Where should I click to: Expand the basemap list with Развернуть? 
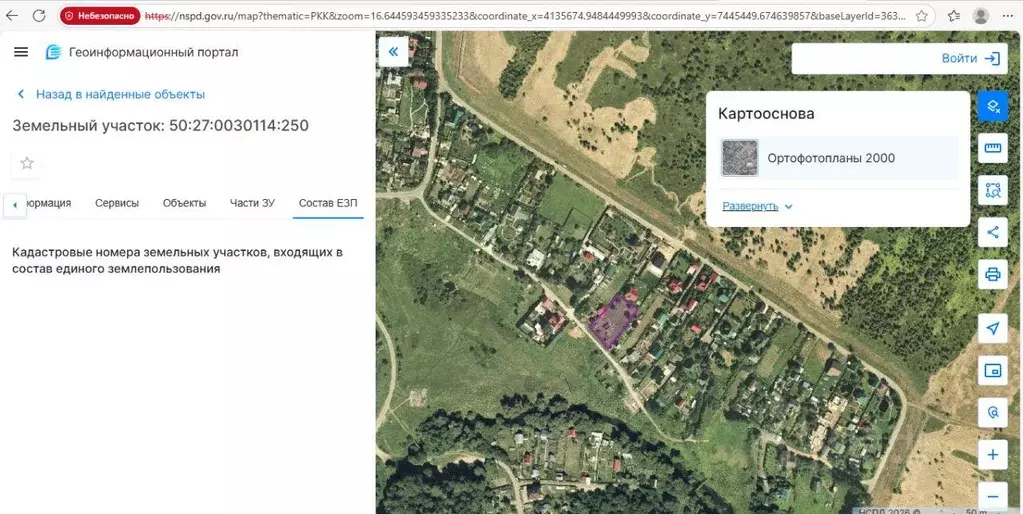(x=750, y=206)
